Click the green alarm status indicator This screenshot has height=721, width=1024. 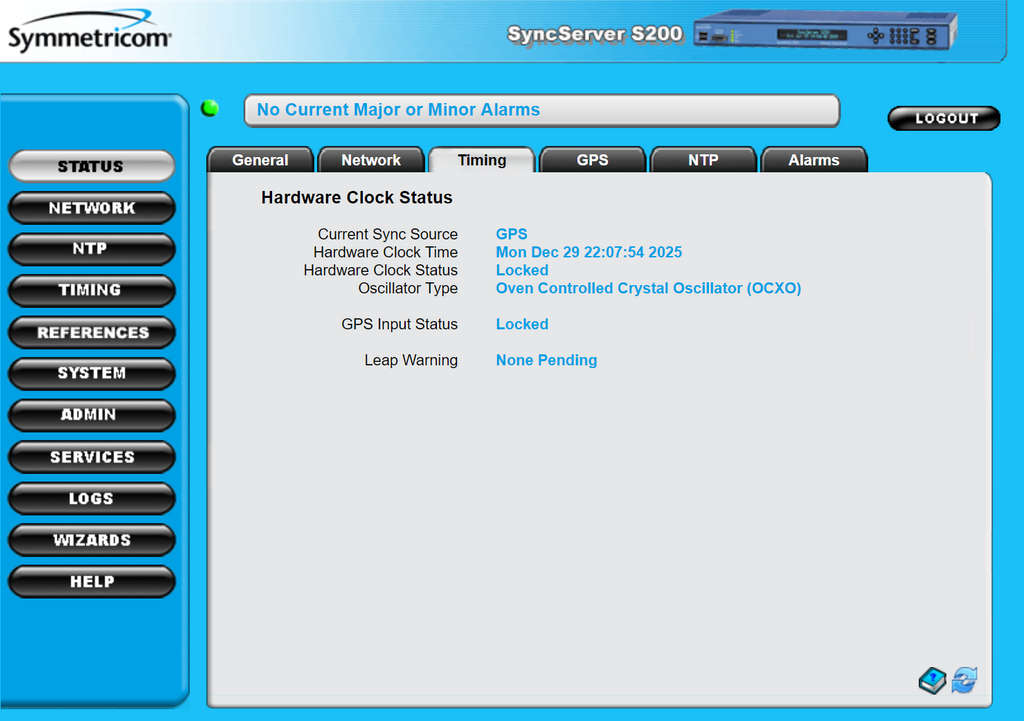click(210, 108)
